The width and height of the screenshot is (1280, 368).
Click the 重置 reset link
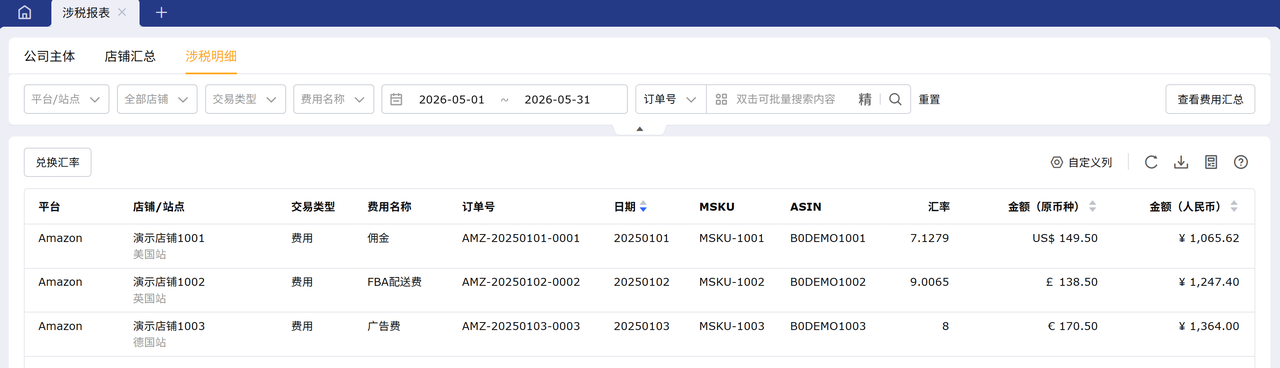pos(929,100)
